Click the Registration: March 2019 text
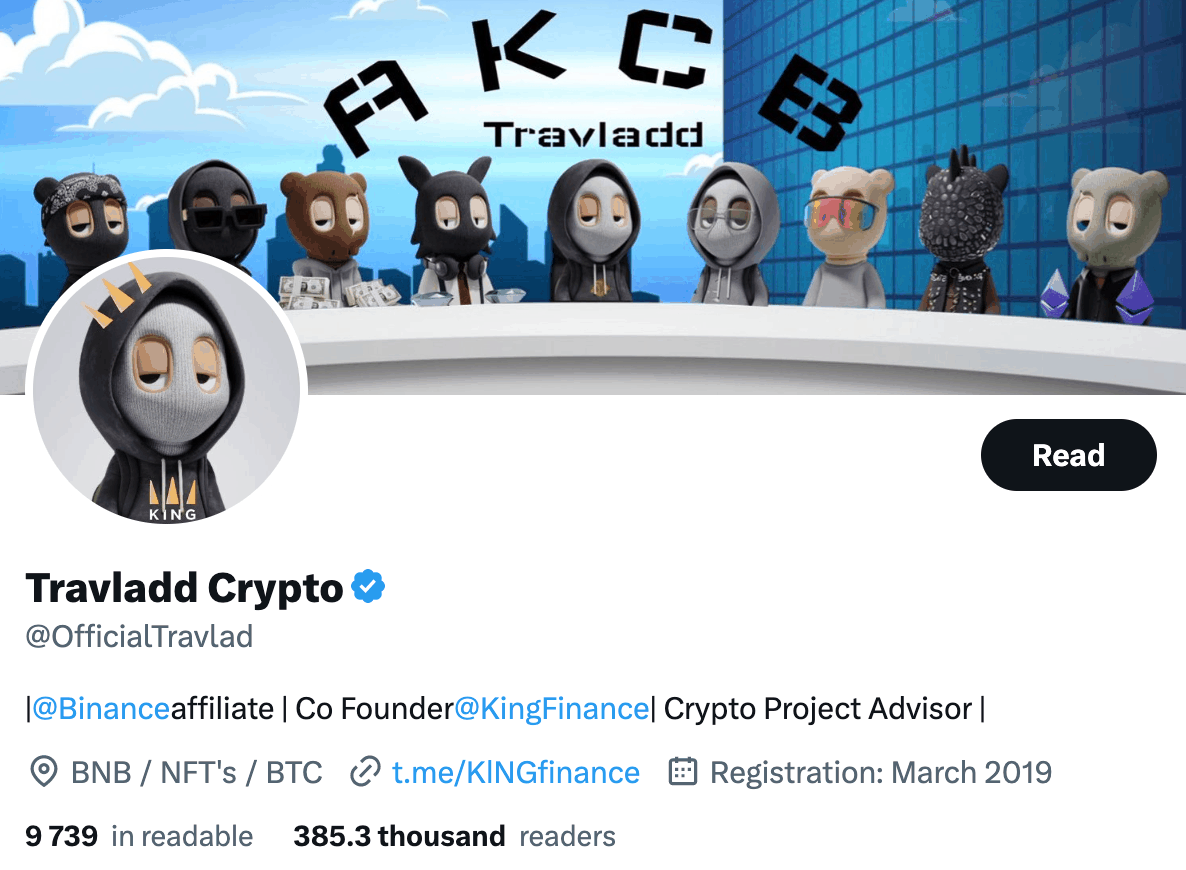The width and height of the screenshot is (1186, 870). coord(881,772)
